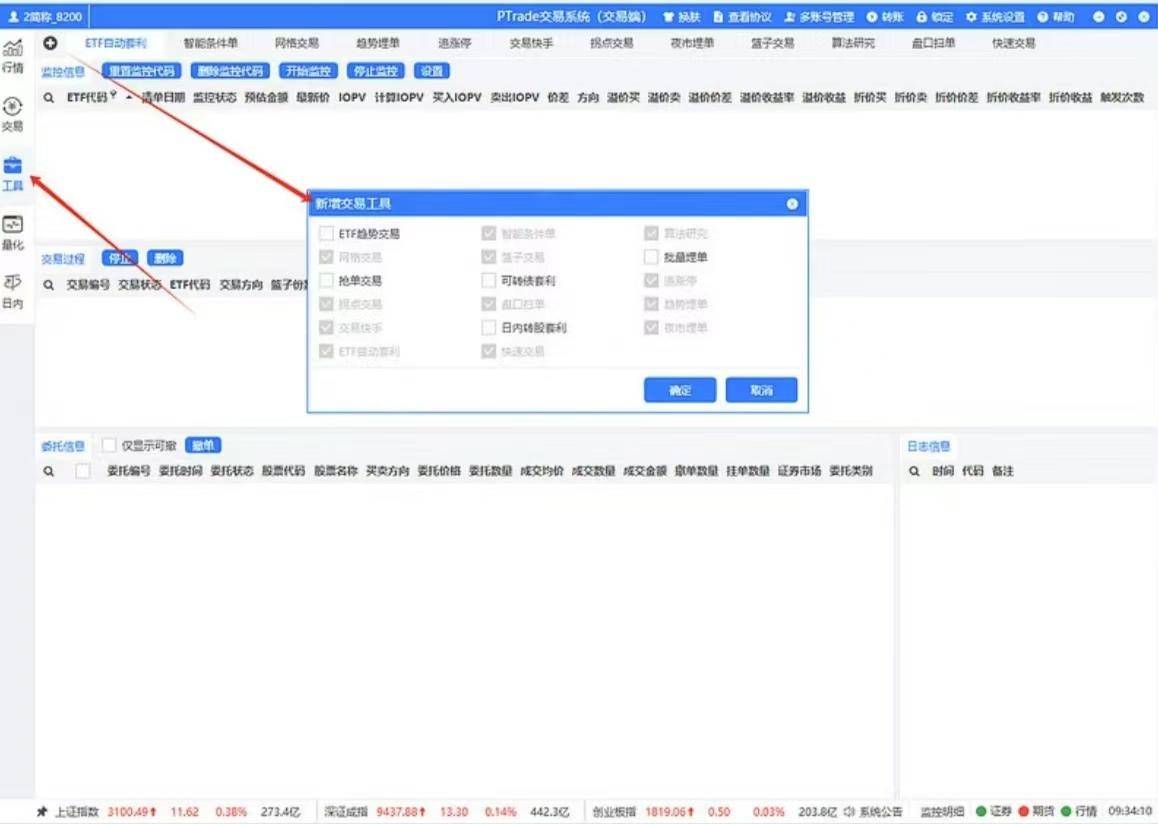Switch to 盘口扫单 tab

click(933, 43)
